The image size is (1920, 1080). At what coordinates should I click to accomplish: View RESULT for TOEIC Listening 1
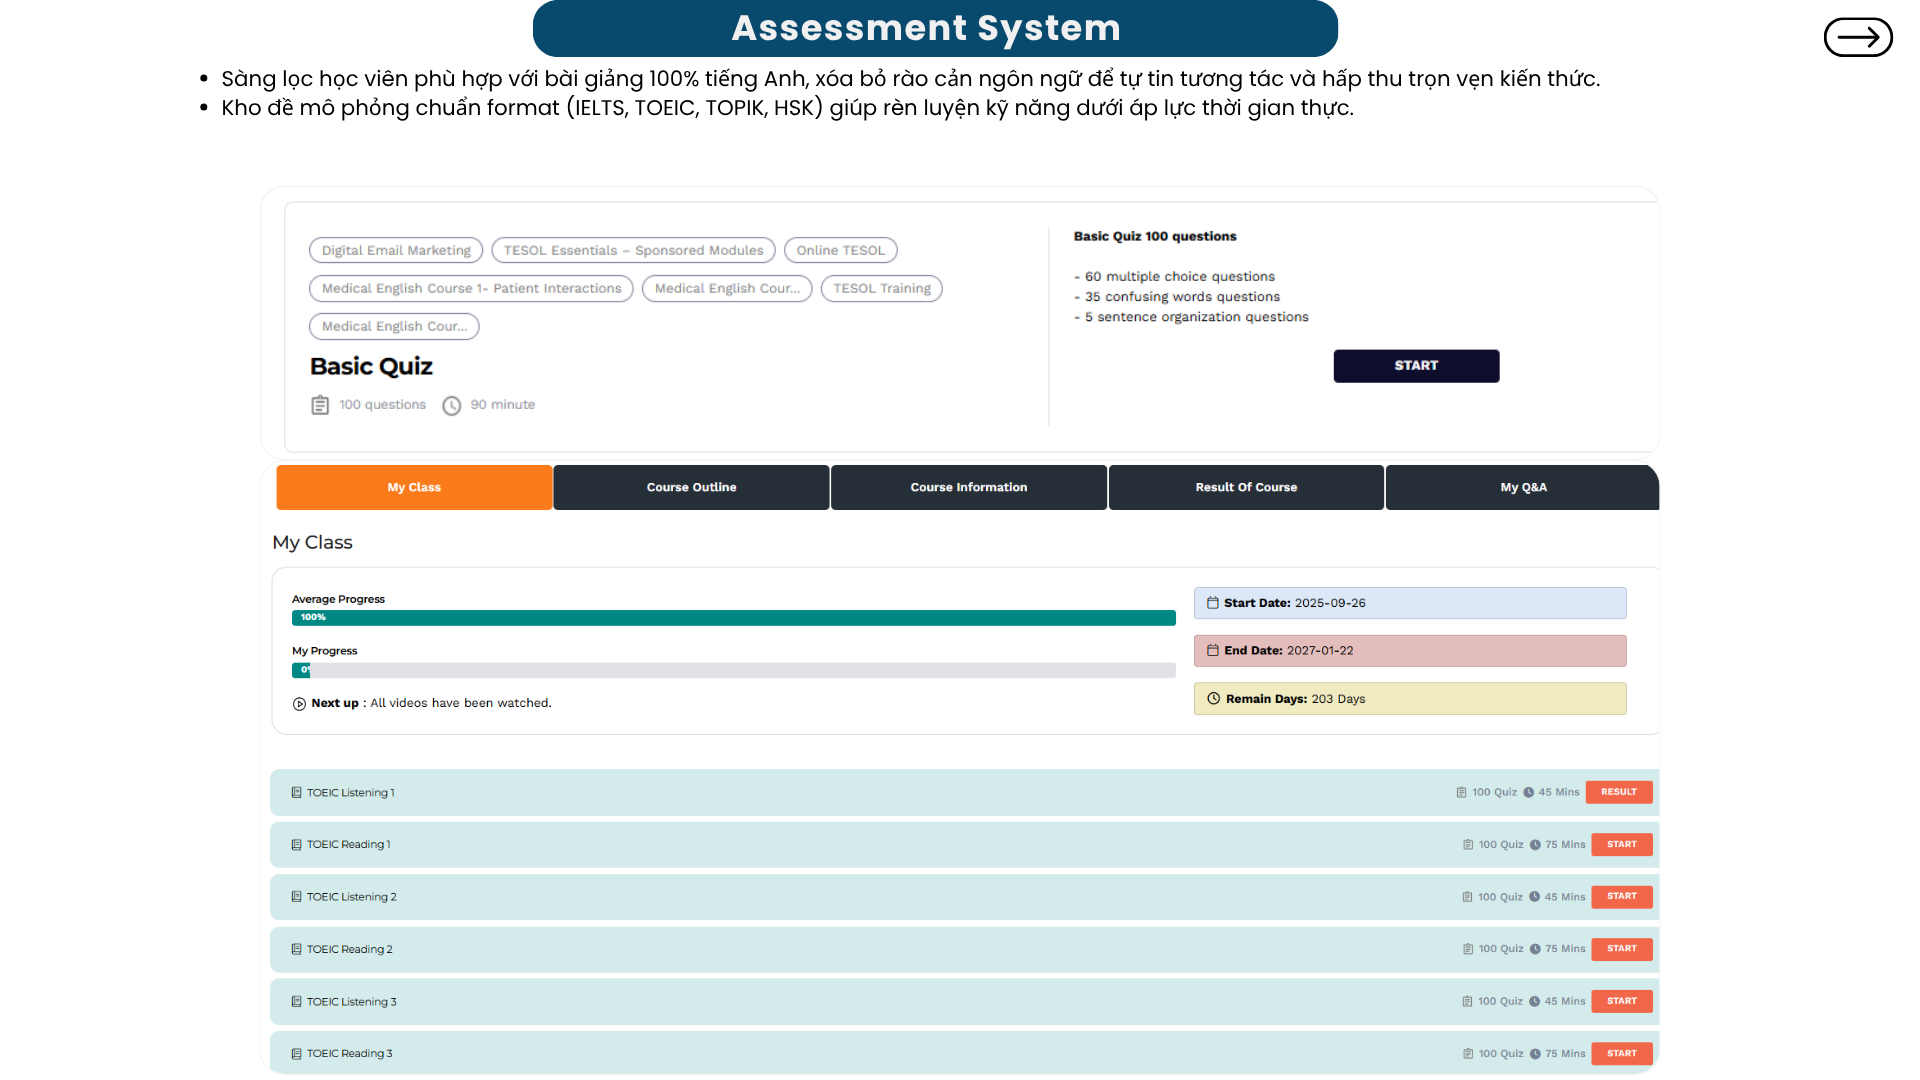pyautogui.click(x=1619, y=792)
